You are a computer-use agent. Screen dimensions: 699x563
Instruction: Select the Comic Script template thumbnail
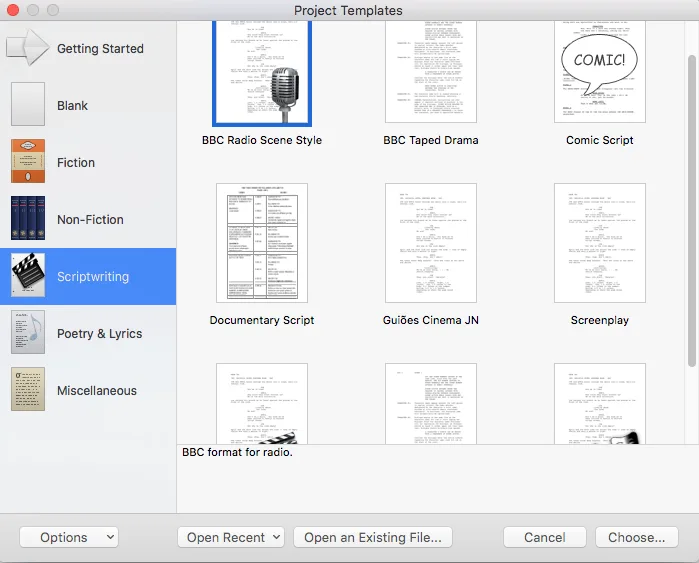[x=600, y=72]
